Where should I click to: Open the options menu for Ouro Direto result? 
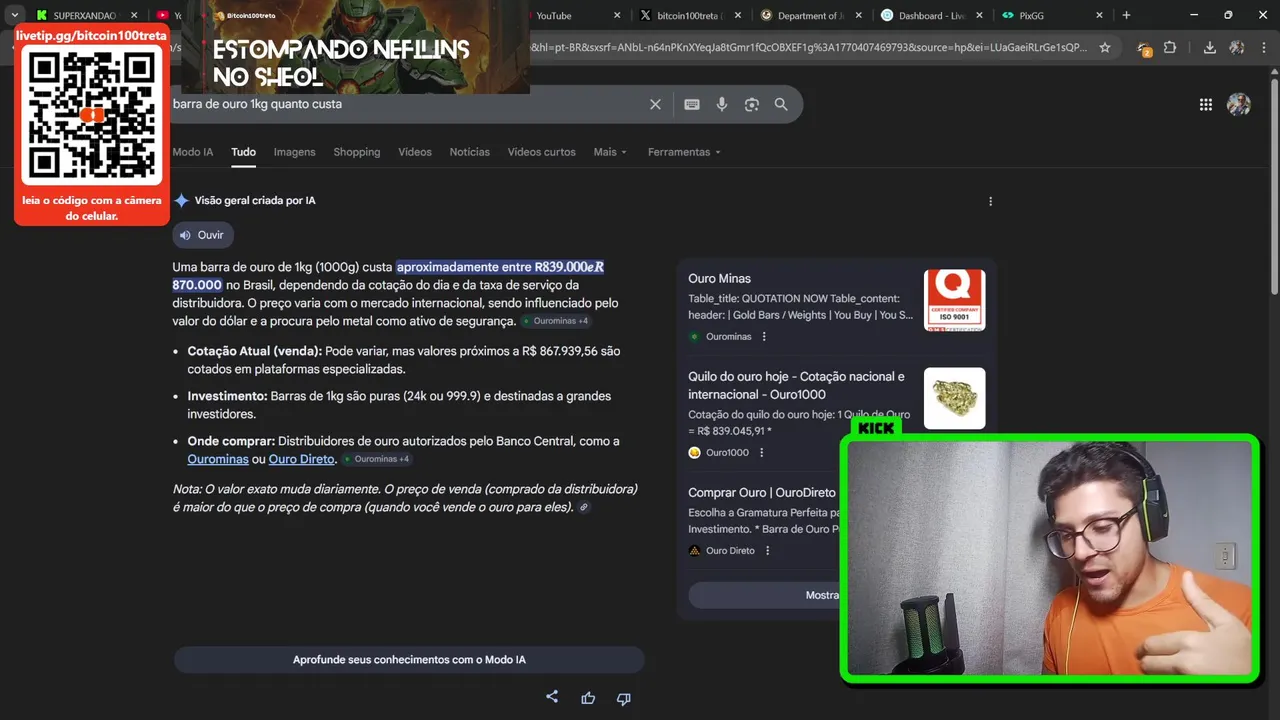point(767,550)
